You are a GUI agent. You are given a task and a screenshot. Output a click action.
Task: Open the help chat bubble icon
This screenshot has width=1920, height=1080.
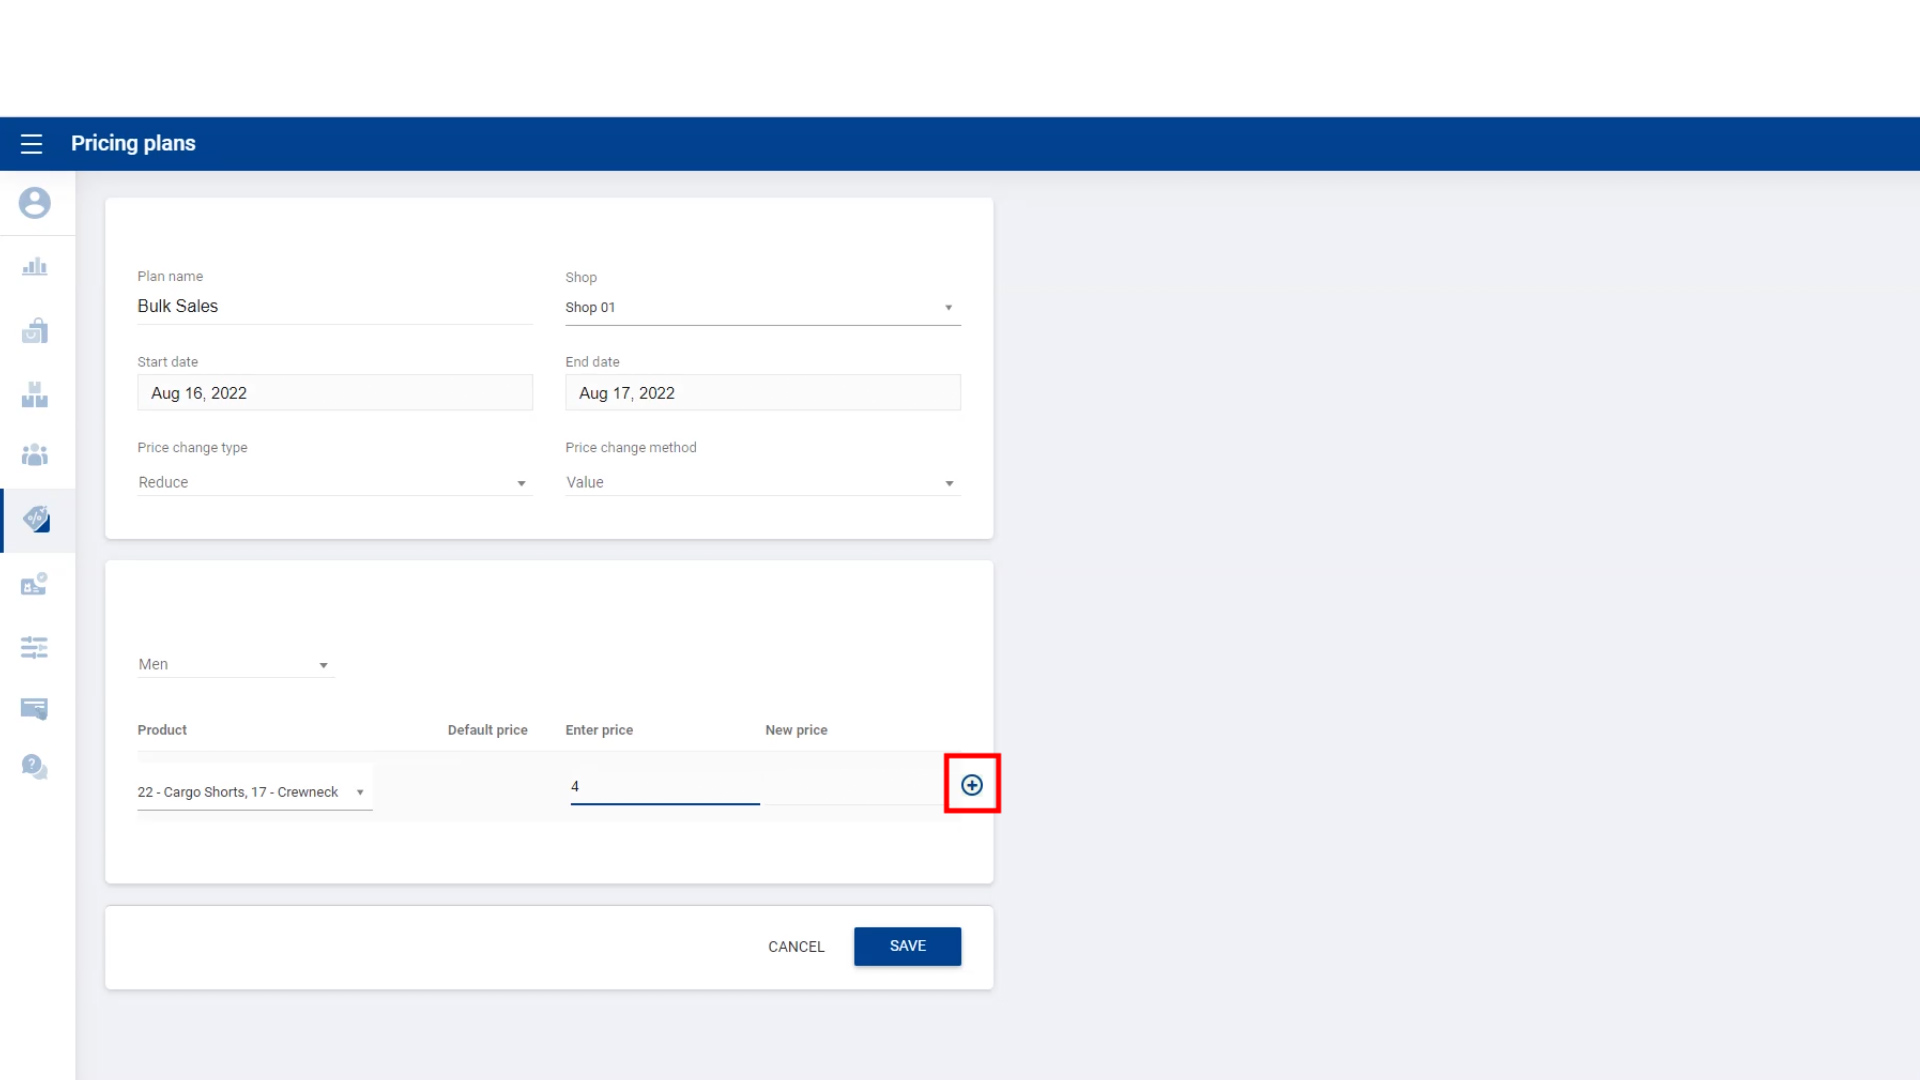click(34, 767)
